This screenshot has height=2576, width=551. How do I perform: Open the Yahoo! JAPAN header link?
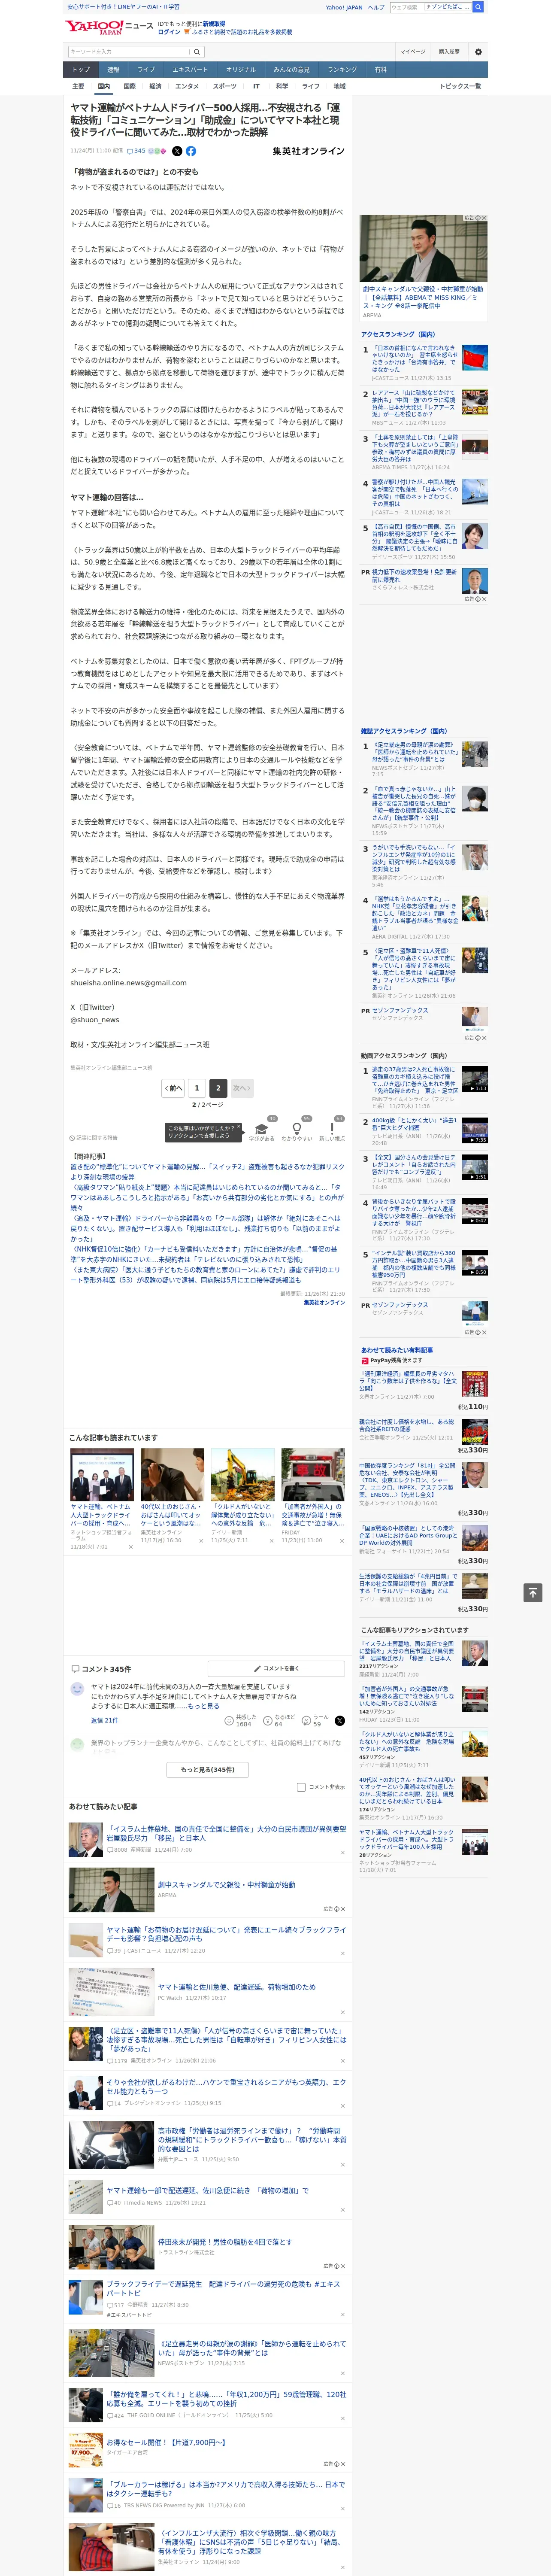point(344,7)
